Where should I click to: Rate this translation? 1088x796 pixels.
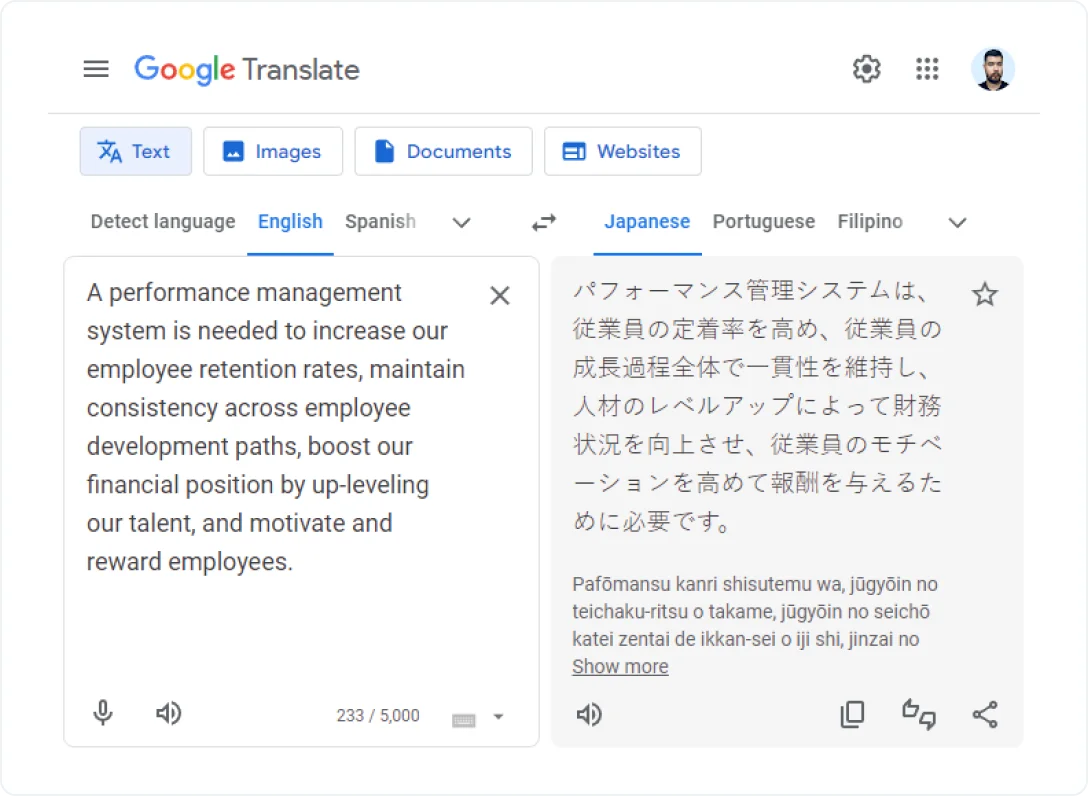click(x=919, y=714)
